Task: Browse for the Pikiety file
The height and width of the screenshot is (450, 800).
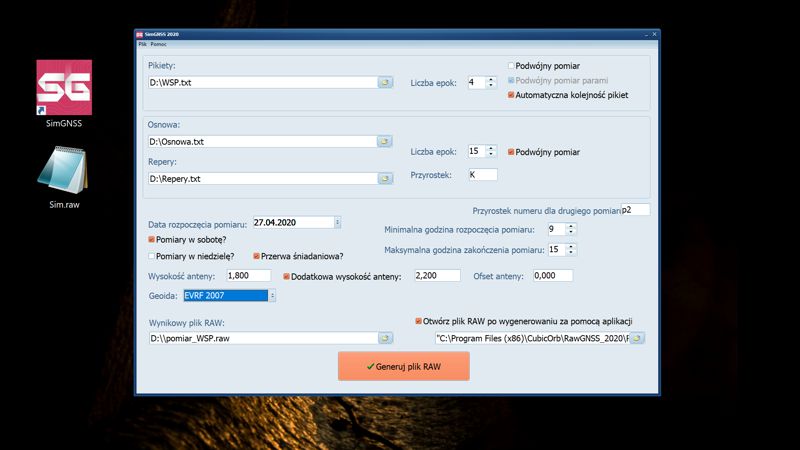Action: [x=385, y=82]
